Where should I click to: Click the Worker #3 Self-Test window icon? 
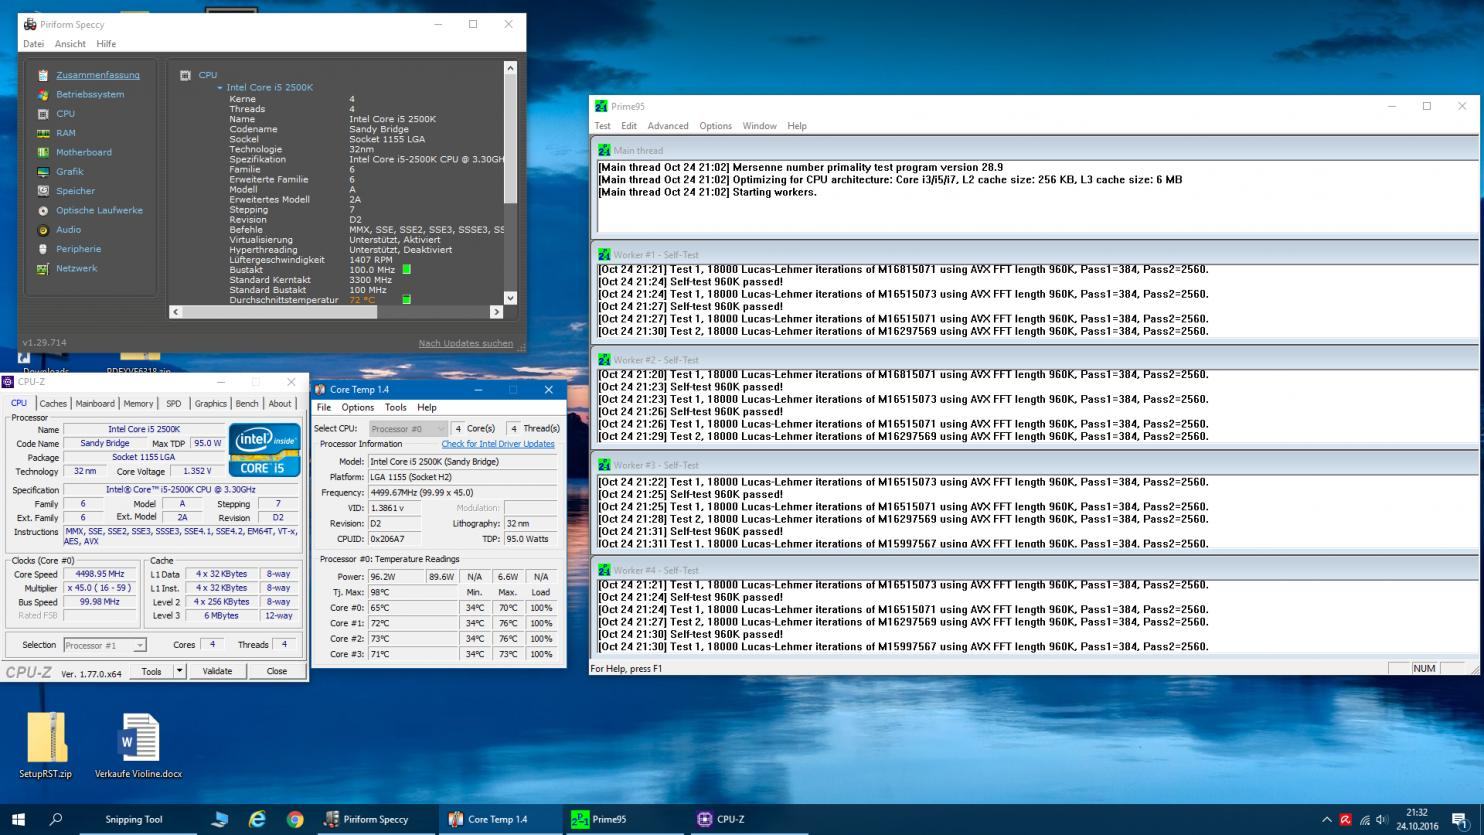604,465
